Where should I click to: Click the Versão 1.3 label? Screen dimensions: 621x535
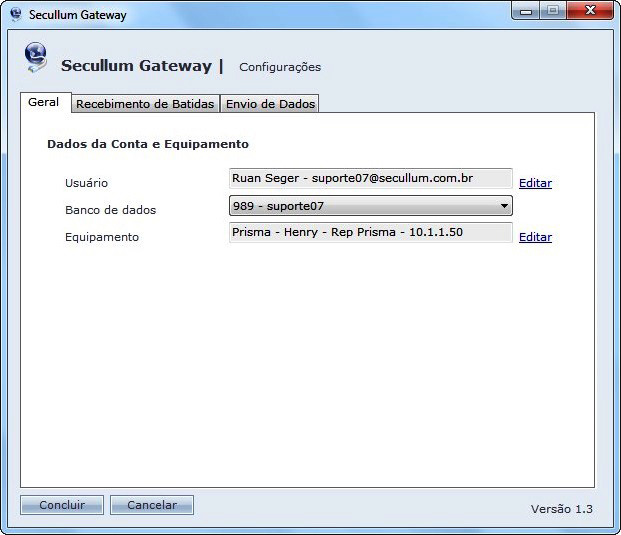coord(561,509)
